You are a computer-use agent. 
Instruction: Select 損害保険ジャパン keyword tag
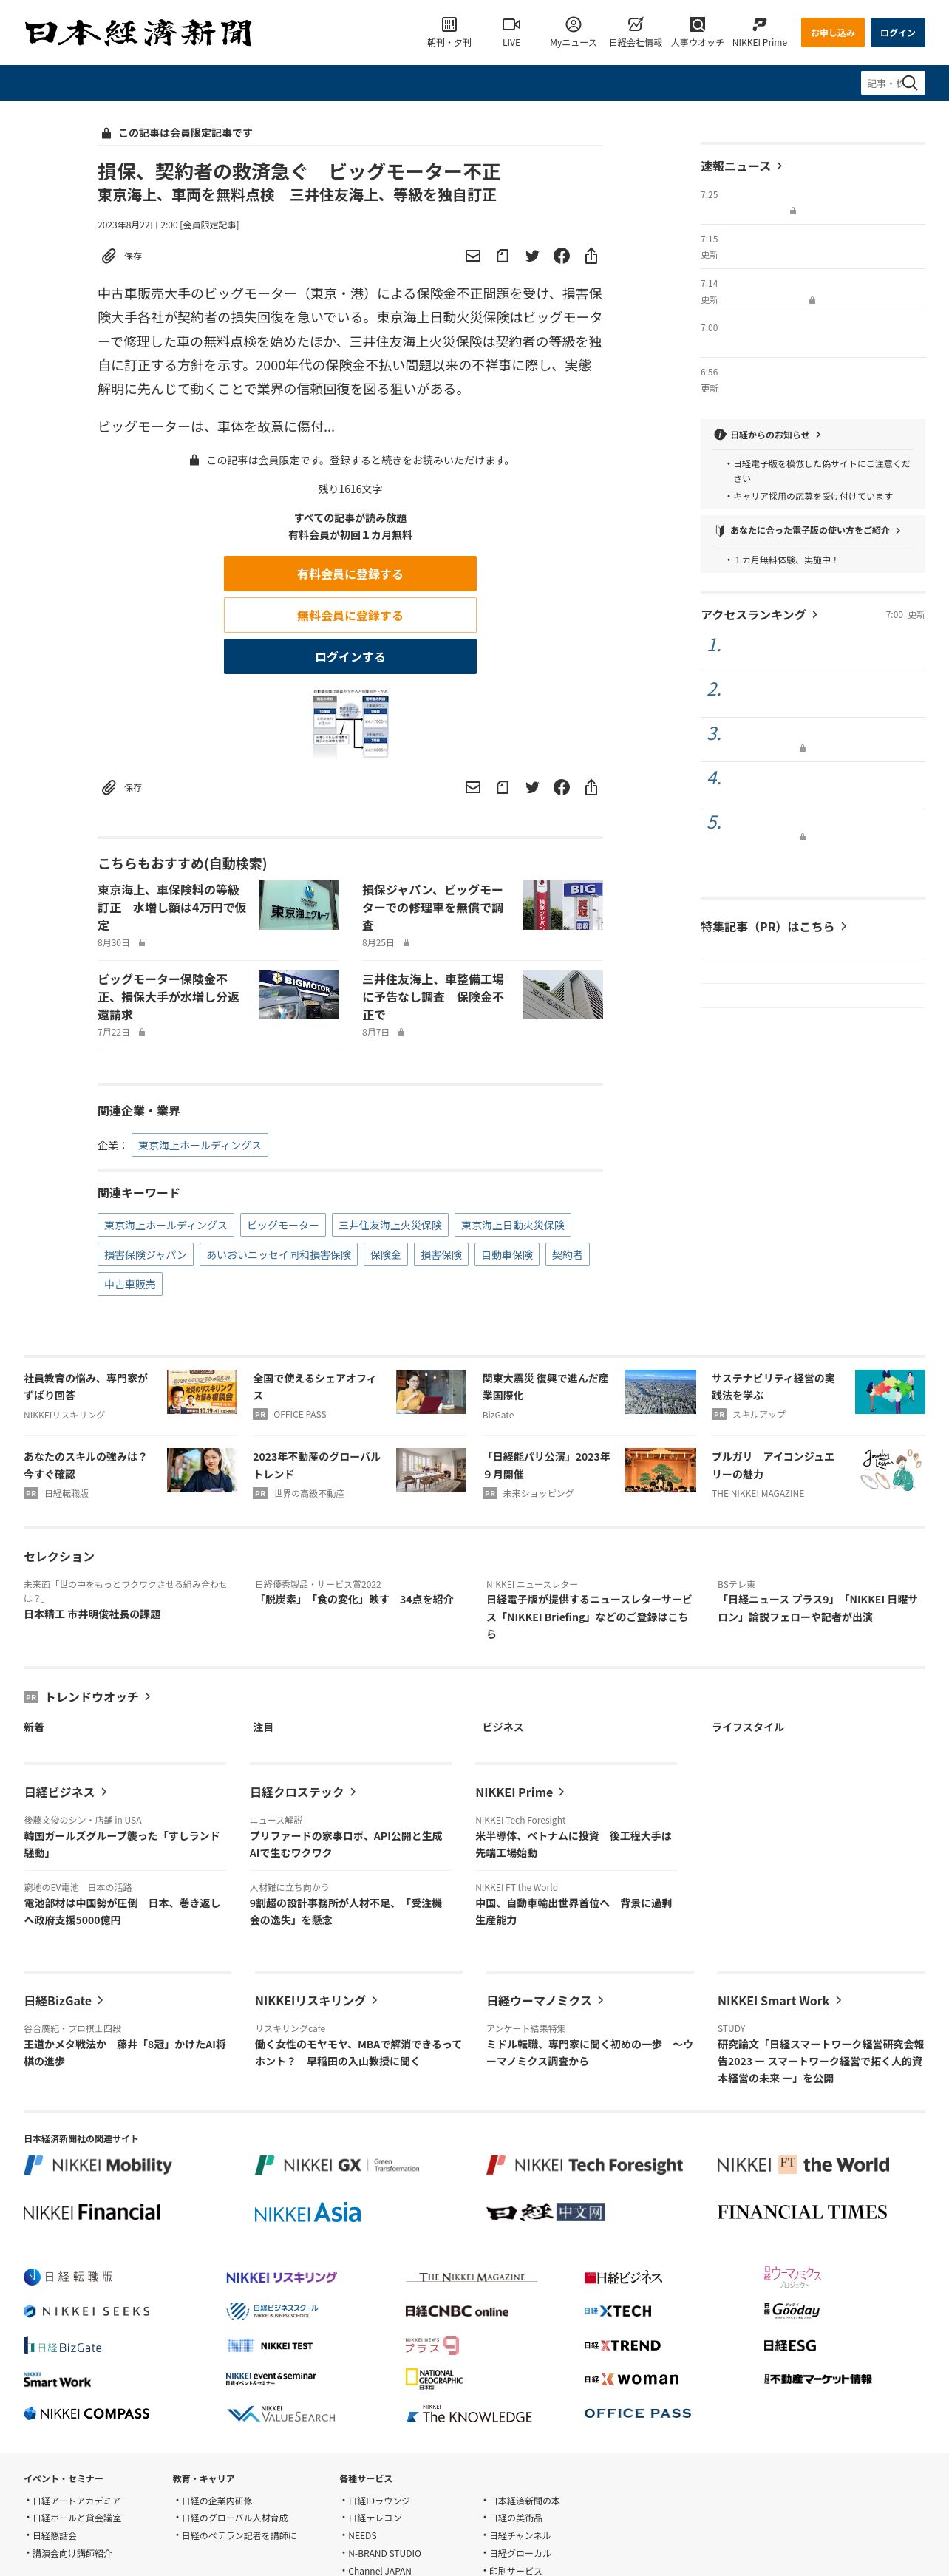tap(146, 1254)
